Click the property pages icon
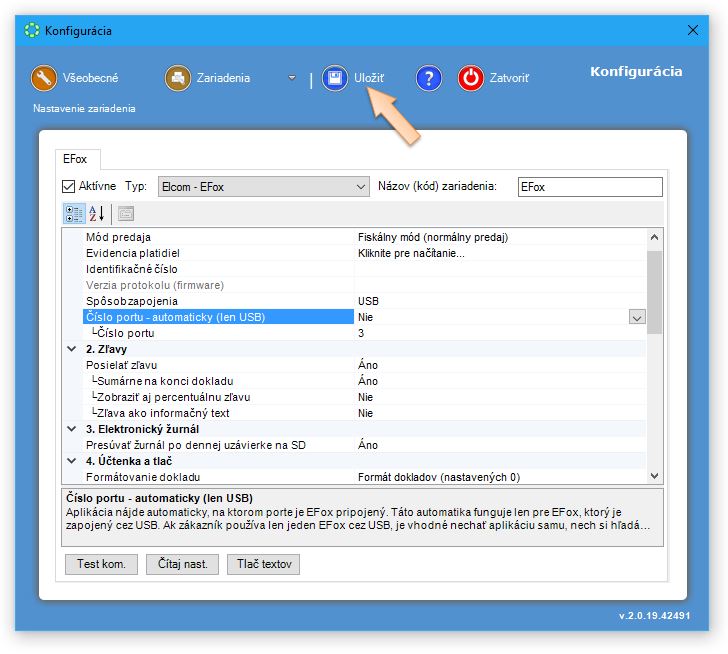Image resolution: width=728 pixels, height=654 pixels. pos(125,213)
